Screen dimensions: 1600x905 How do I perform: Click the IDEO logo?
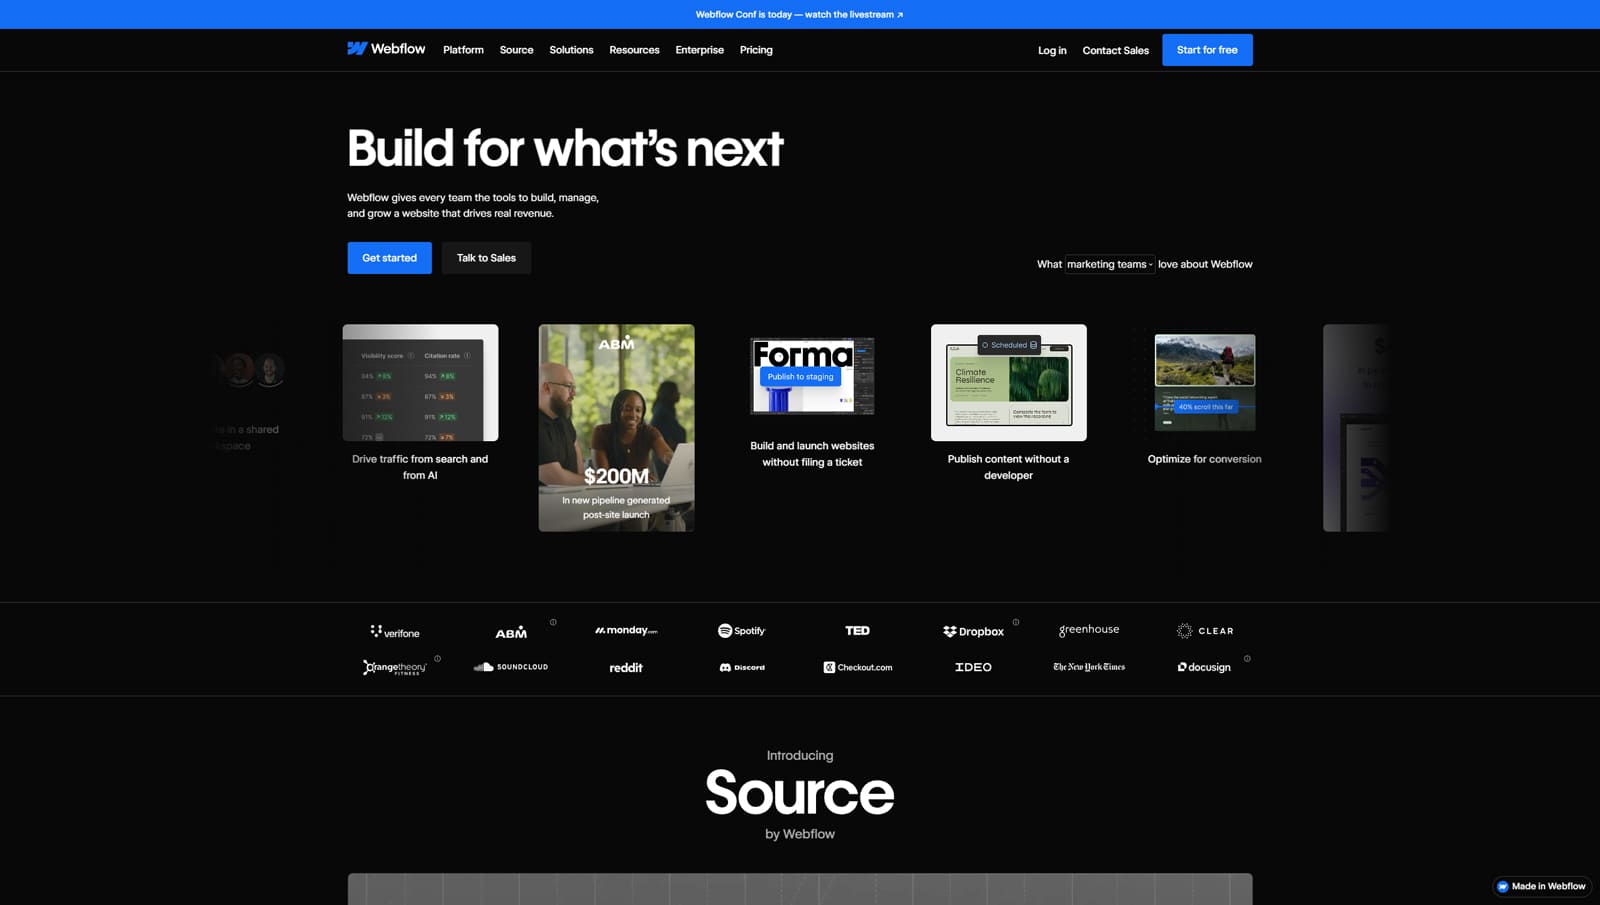click(x=973, y=667)
